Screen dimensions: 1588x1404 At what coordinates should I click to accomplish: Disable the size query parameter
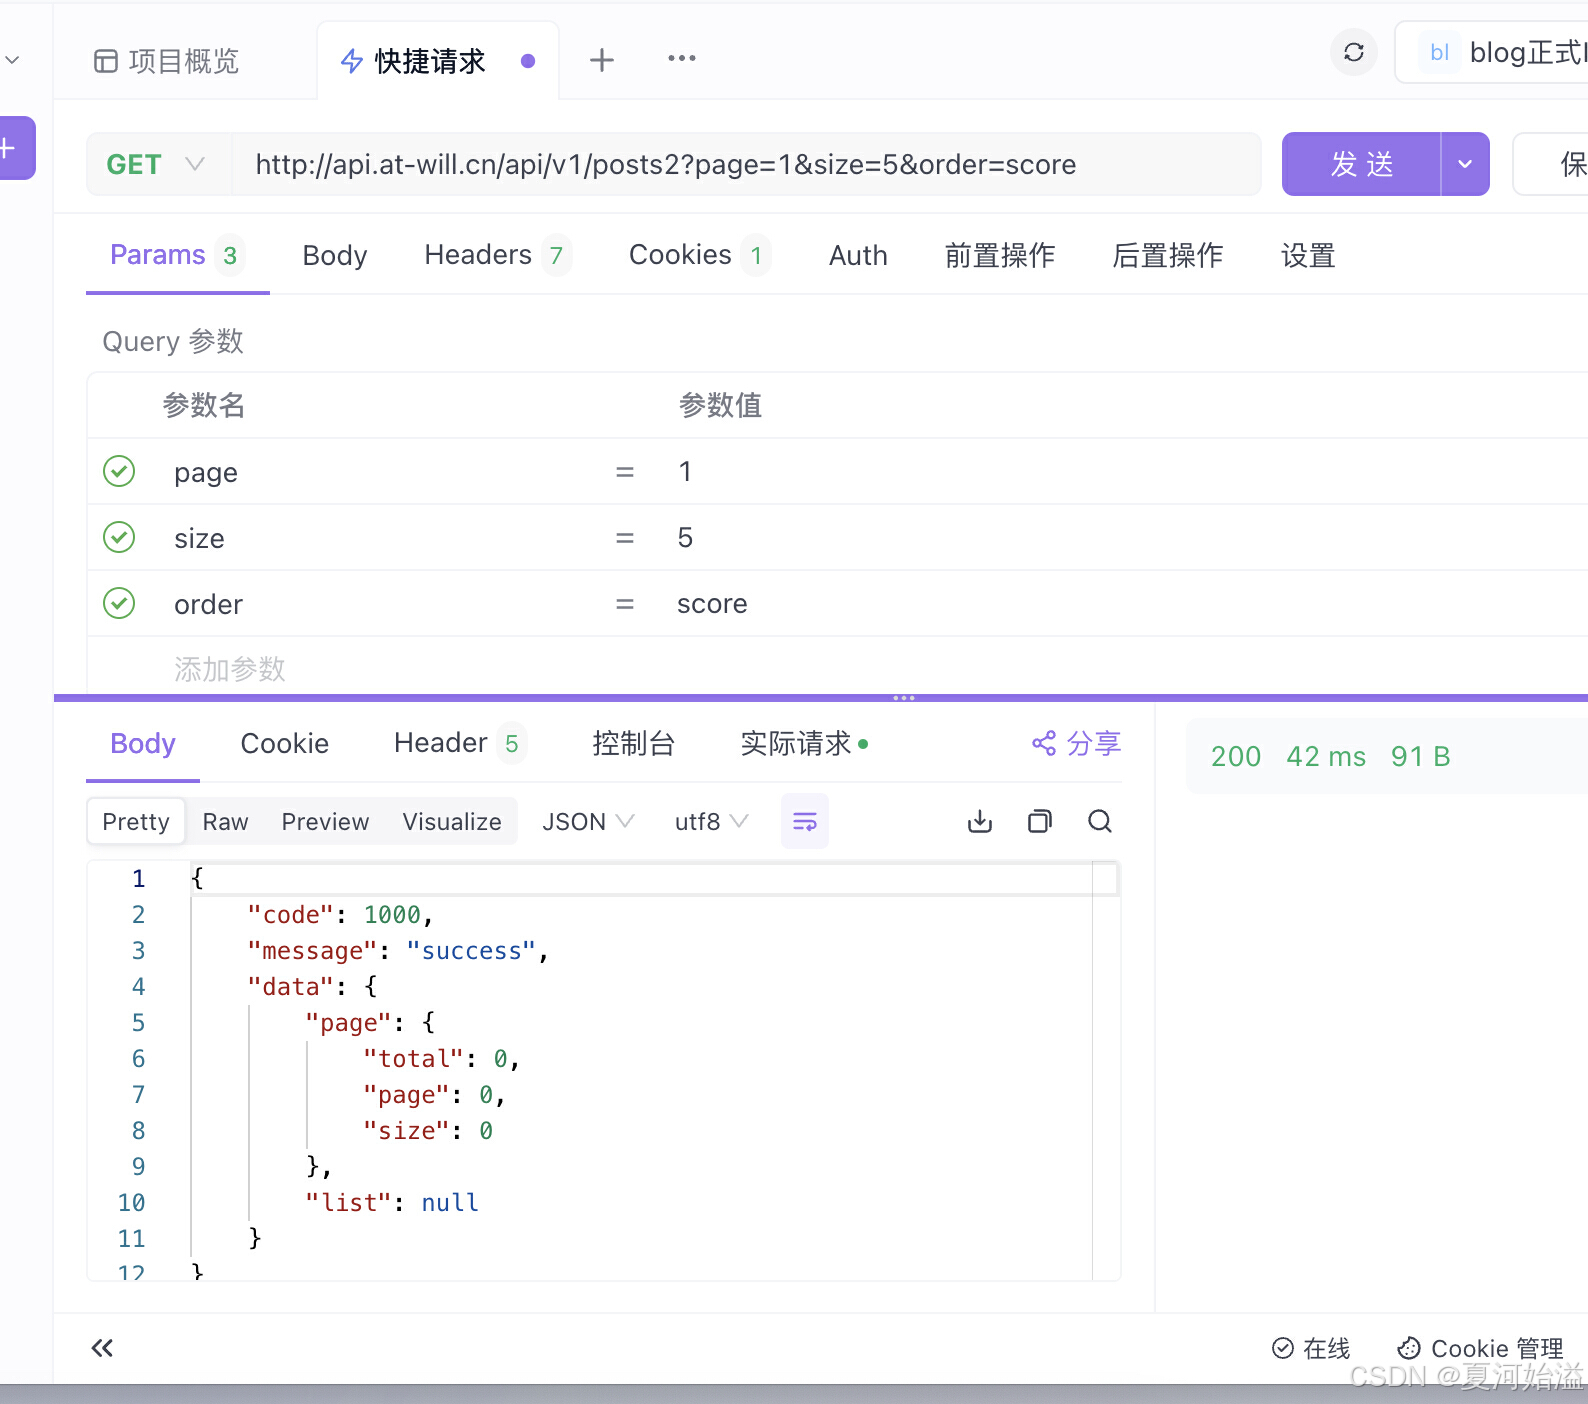click(119, 537)
